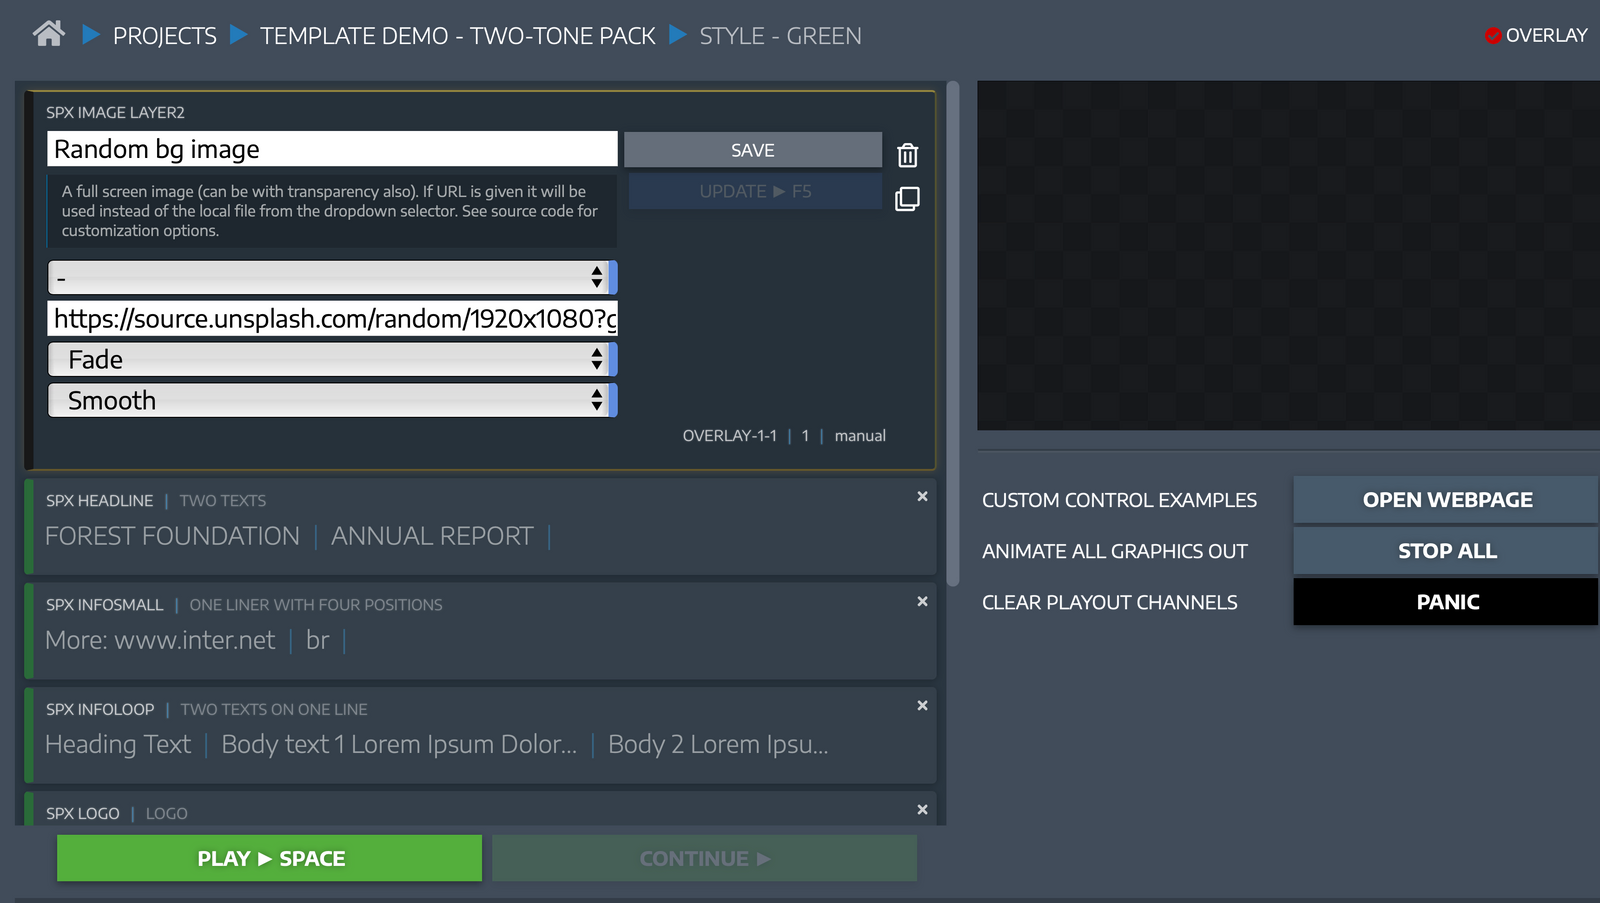
Task: Click the CONTINUE button
Action: pos(704,858)
